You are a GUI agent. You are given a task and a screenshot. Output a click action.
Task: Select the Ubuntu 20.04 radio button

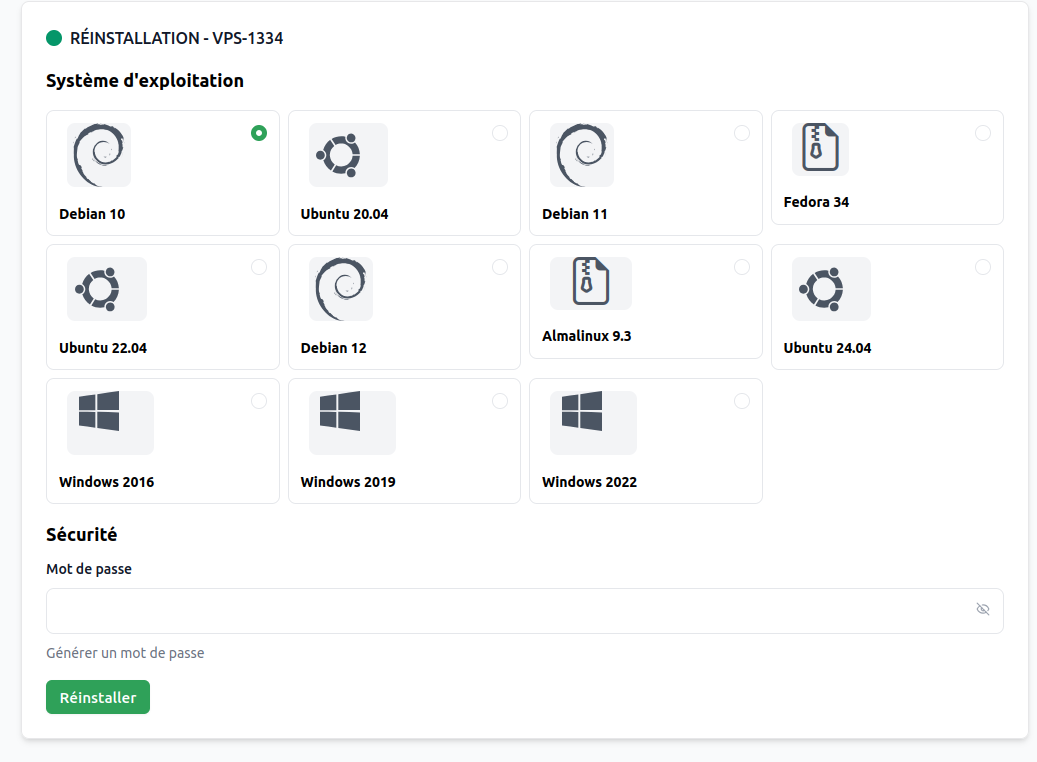500,133
